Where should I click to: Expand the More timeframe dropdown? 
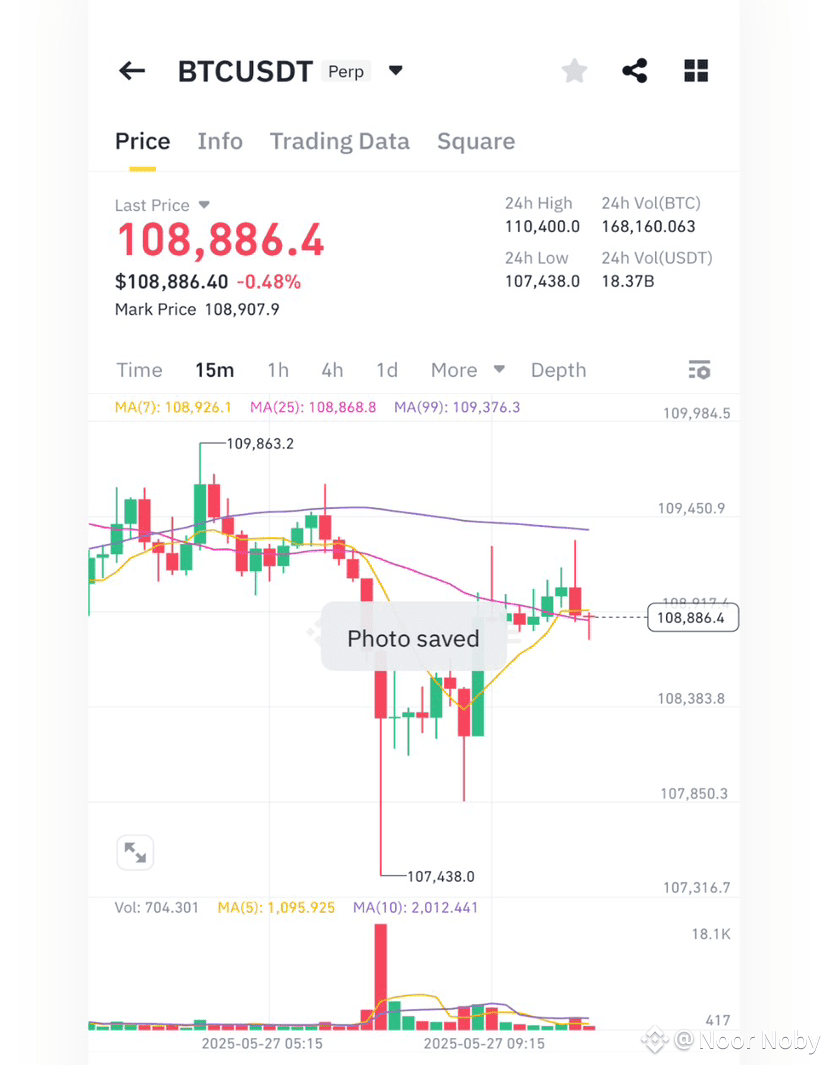pos(467,370)
